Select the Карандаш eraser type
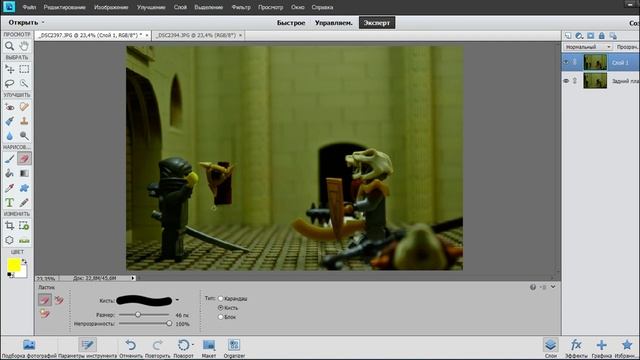The image size is (640, 360). [x=220, y=299]
